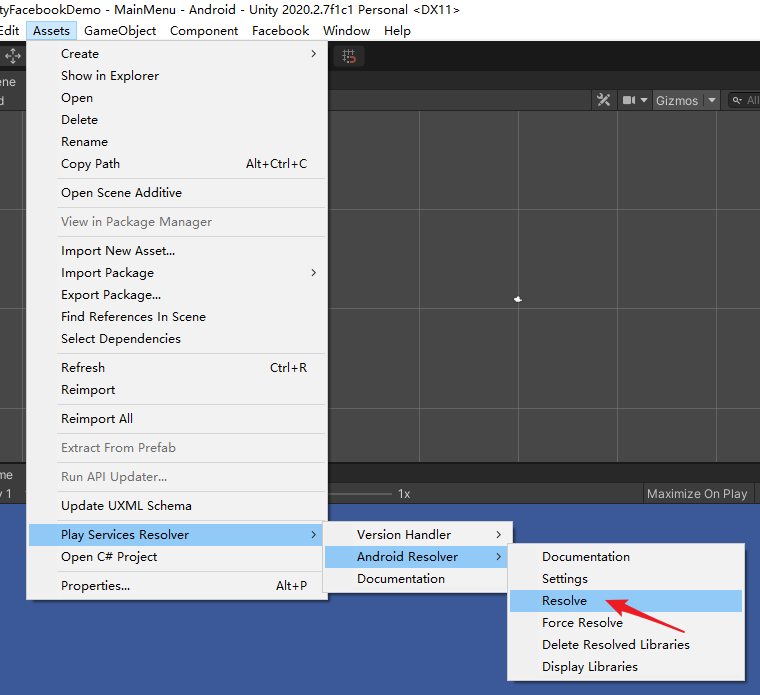Open the Component menu

pyautogui.click(x=204, y=31)
